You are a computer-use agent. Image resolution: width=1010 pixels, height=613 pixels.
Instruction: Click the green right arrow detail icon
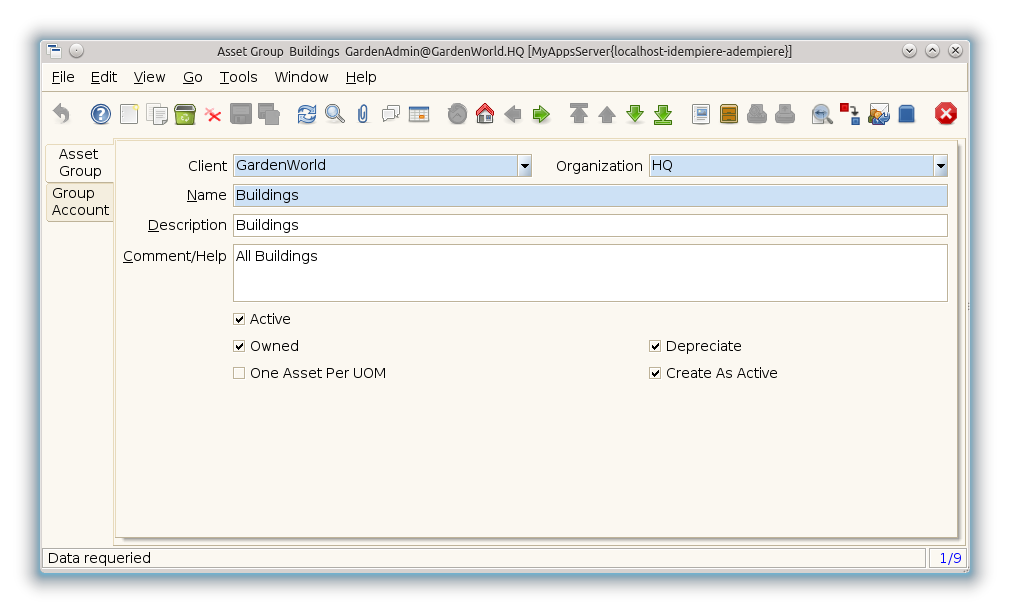541,114
